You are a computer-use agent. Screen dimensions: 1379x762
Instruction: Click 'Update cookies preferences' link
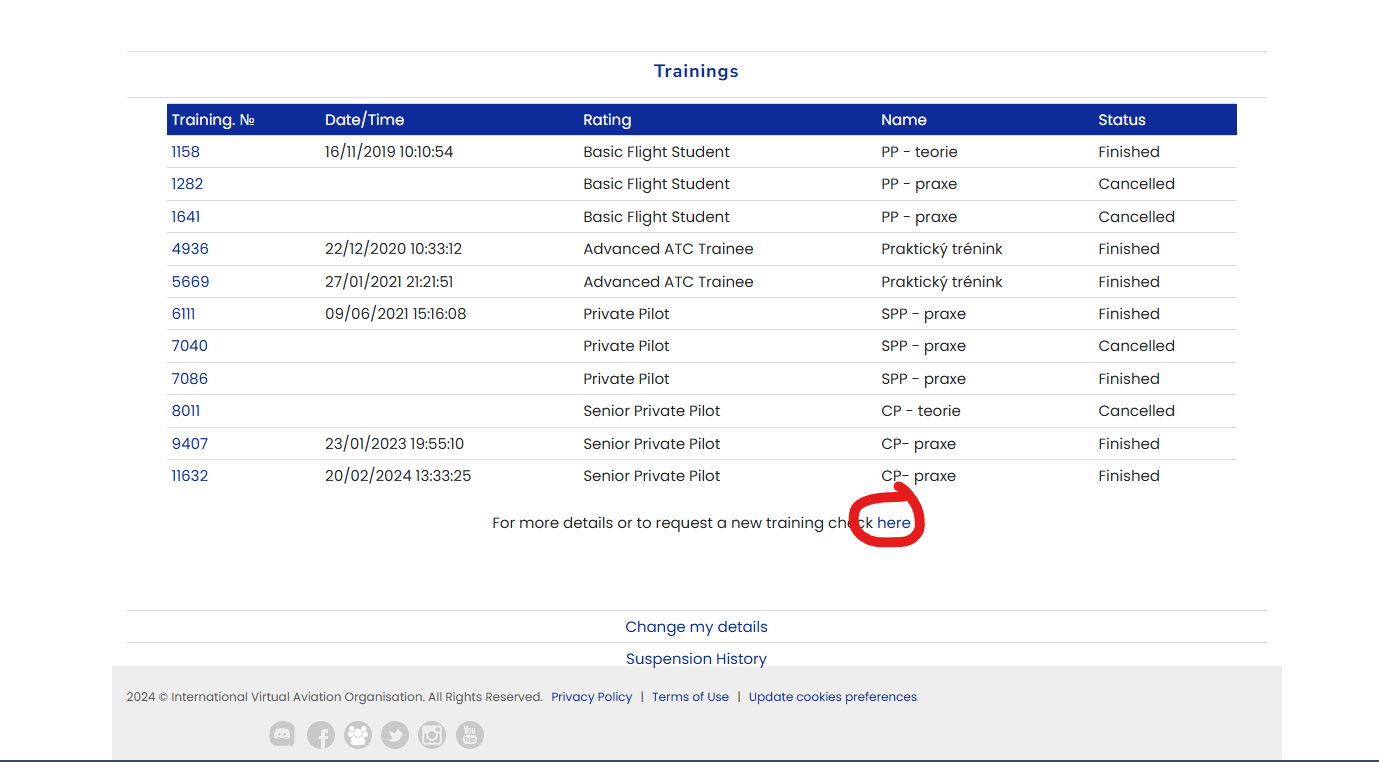pos(833,697)
